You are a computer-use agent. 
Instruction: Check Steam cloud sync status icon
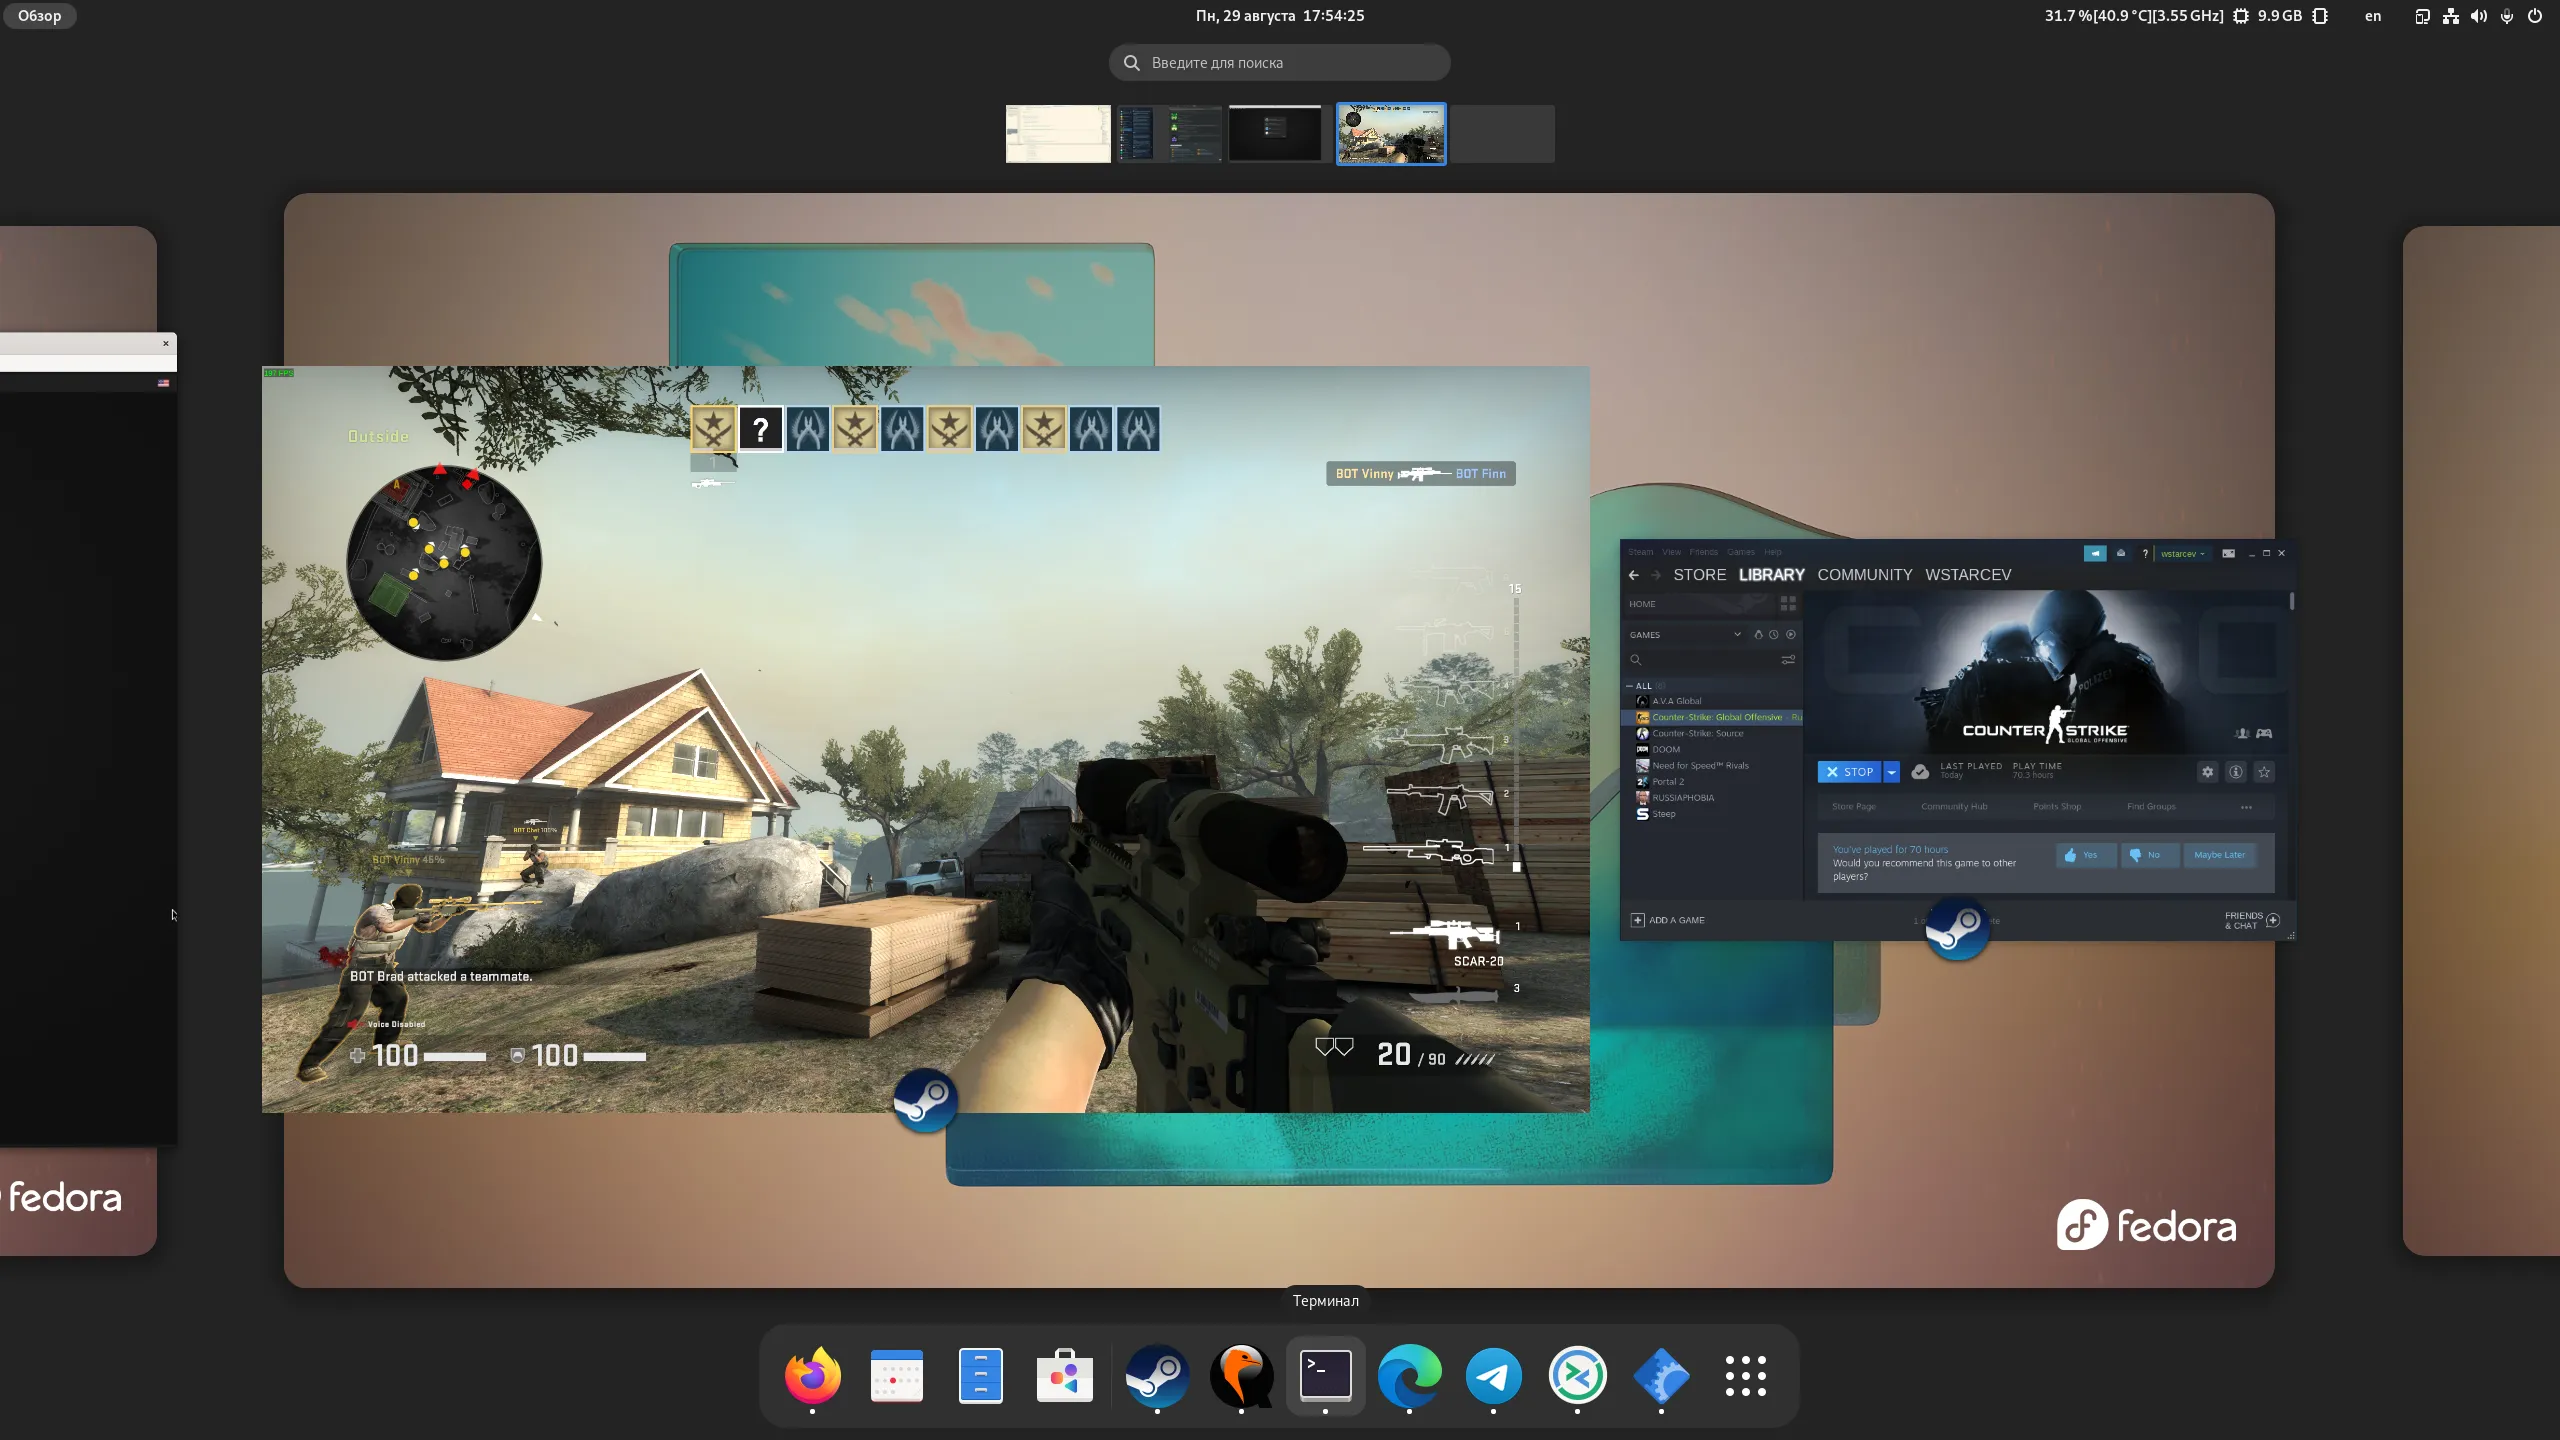(x=1920, y=772)
